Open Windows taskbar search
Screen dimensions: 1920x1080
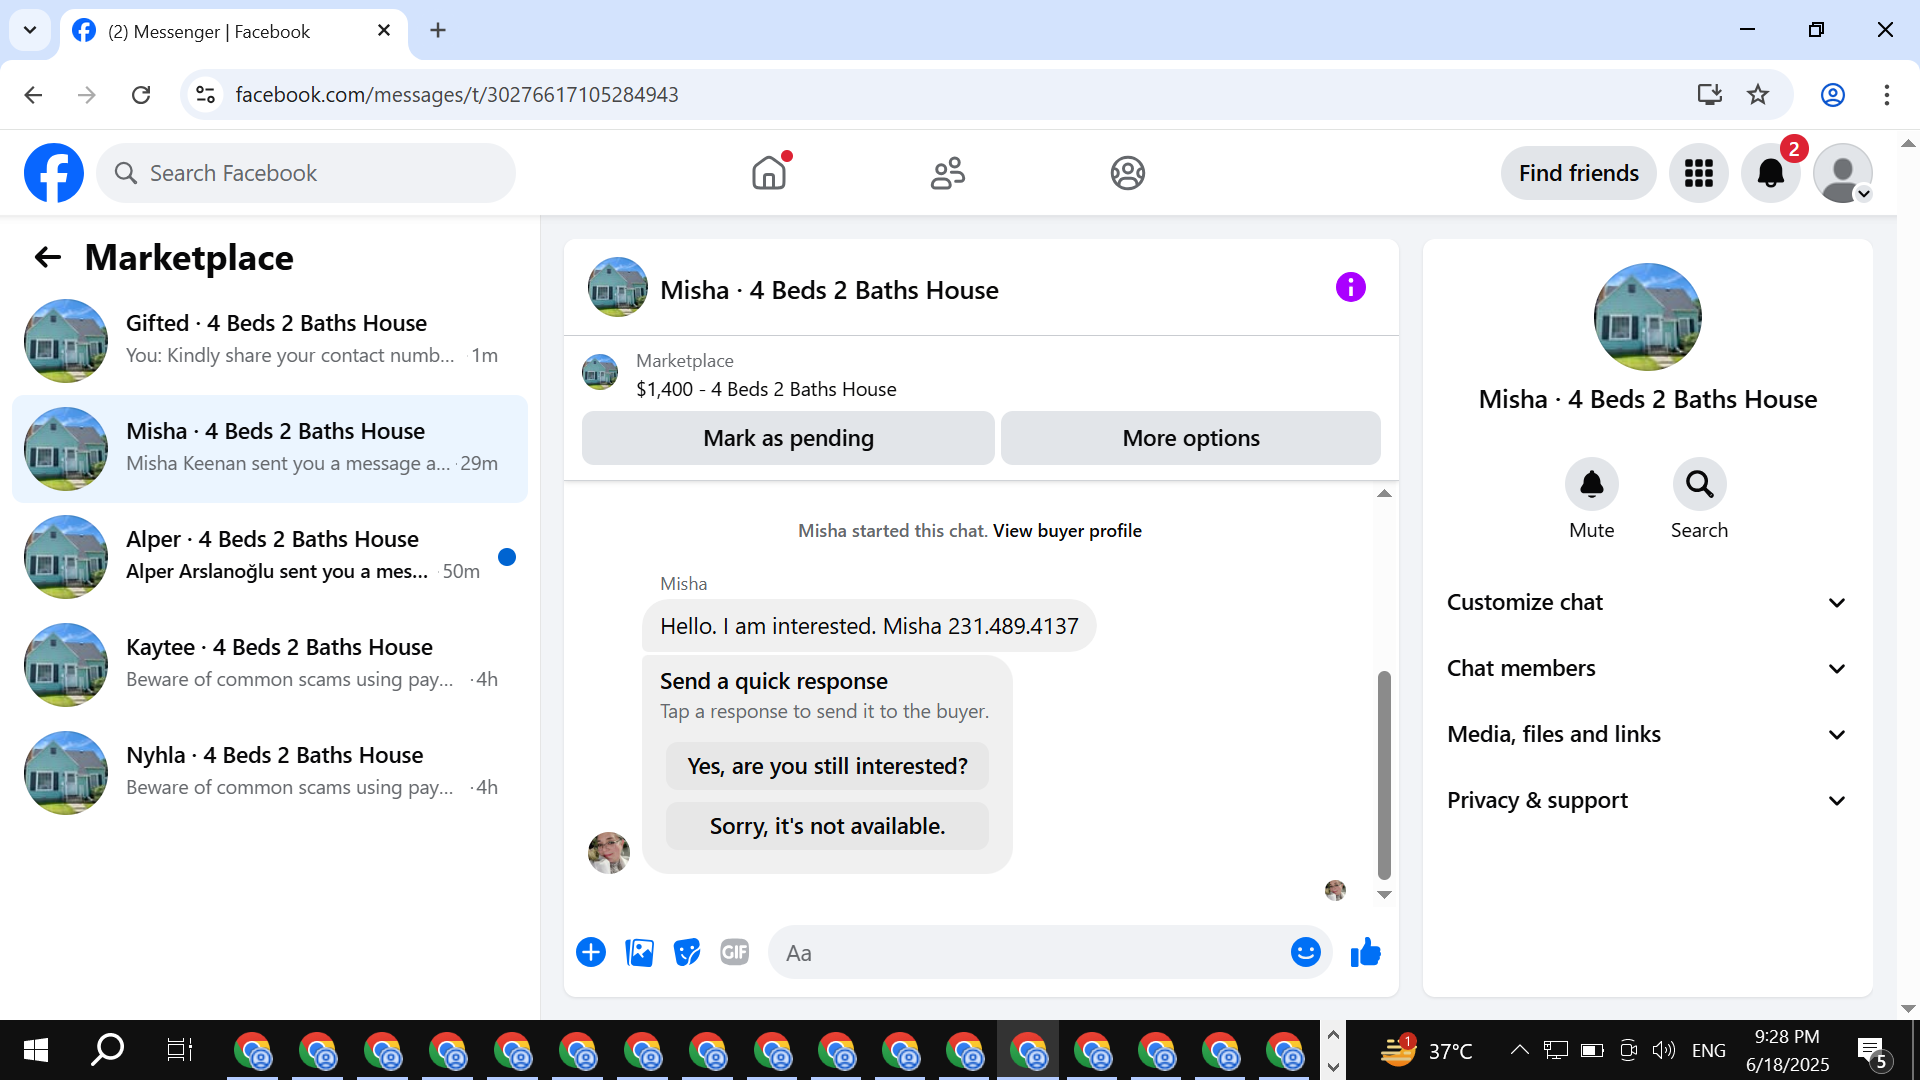point(107,1050)
